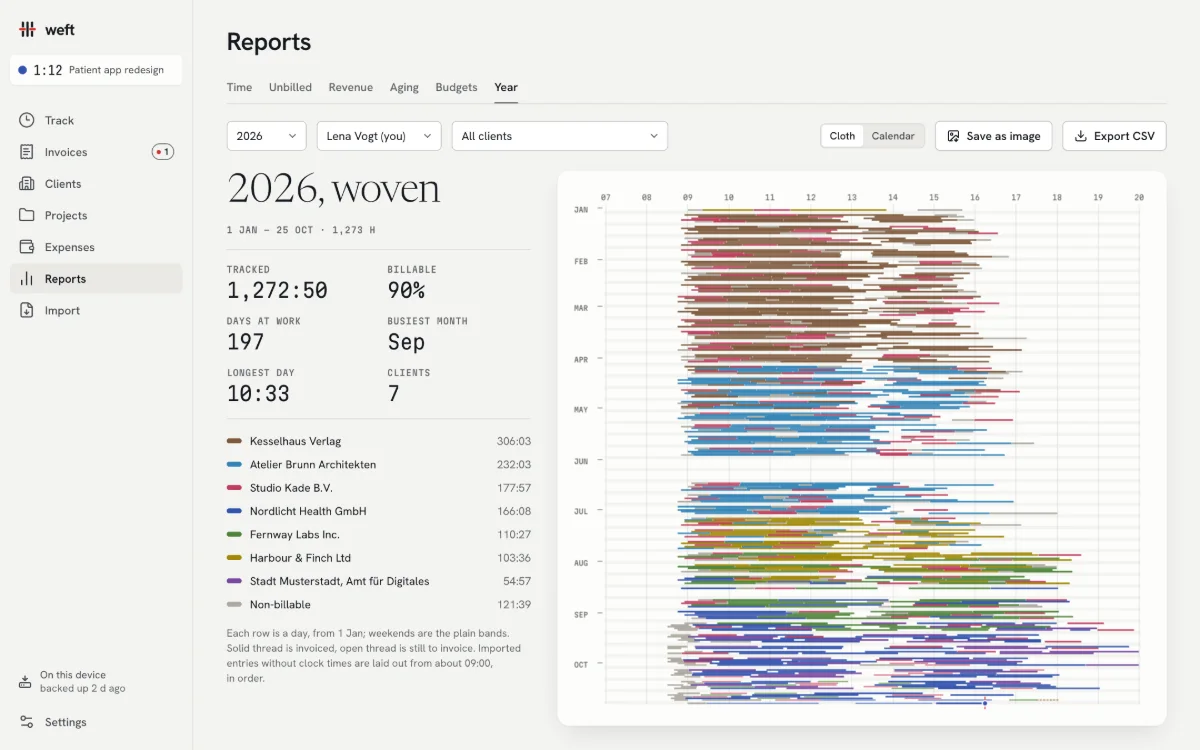Click the Stadt Musterstadt purple swatch
This screenshot has width=1200, height=750.
pos(234,581)
